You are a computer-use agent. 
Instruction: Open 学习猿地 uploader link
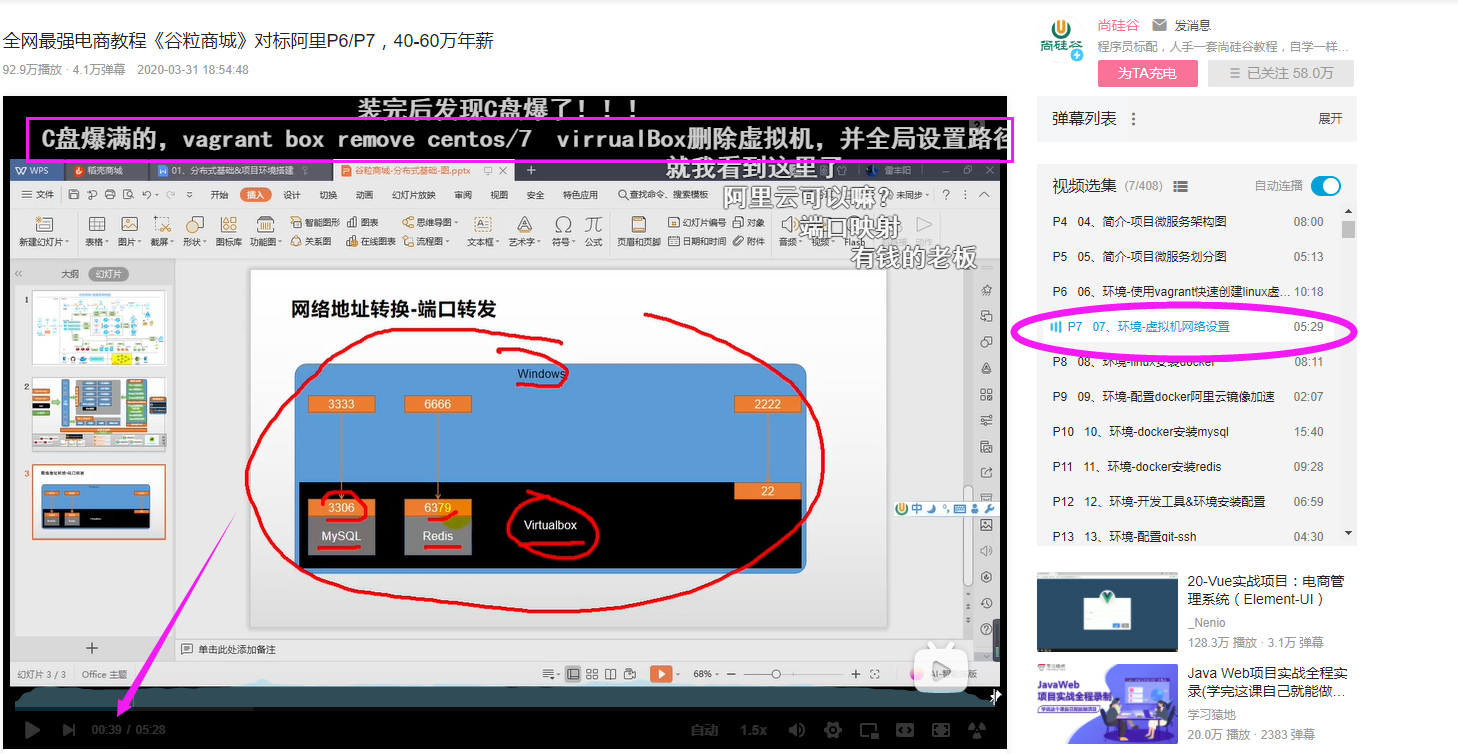pyautogui.click(x=1212, y=714)
